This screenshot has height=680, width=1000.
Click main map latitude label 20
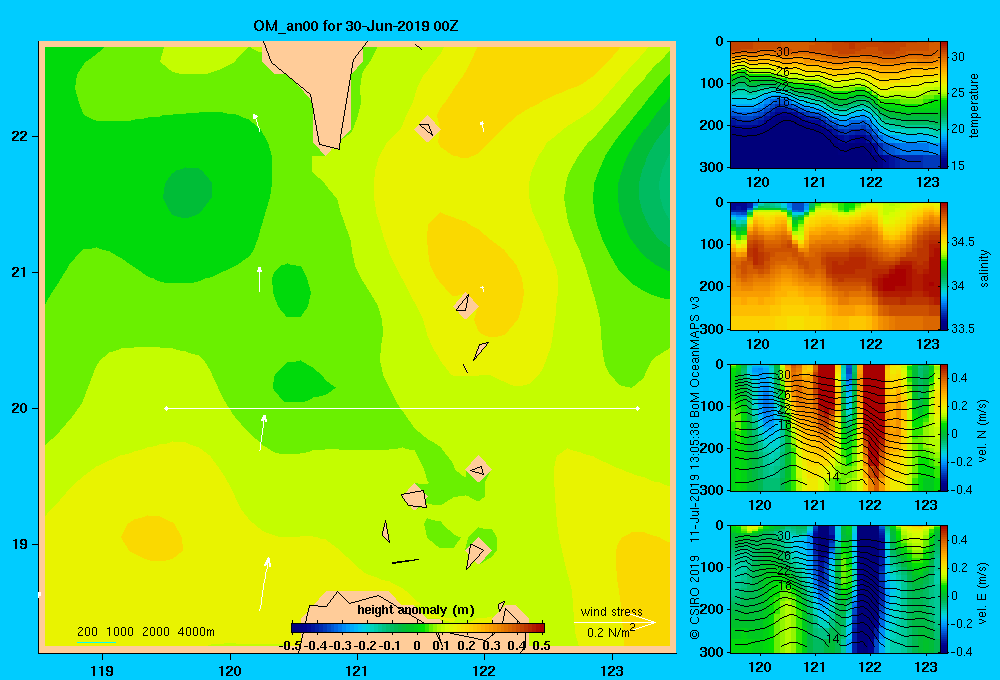(x=20, y=408)
